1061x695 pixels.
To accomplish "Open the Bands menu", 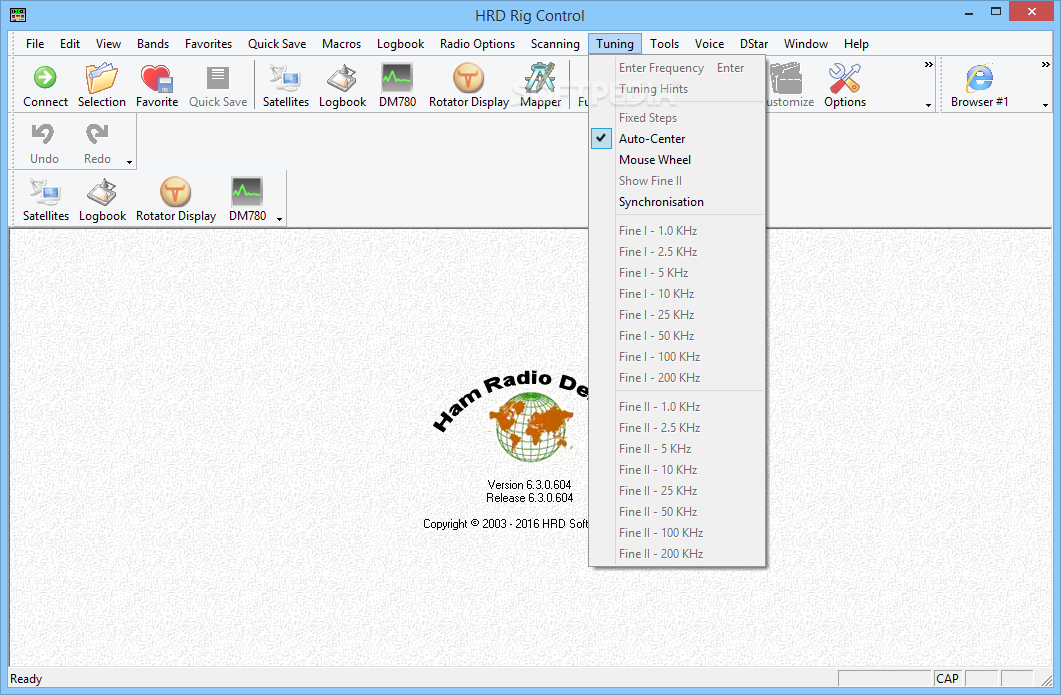I will tap(153, 44).
